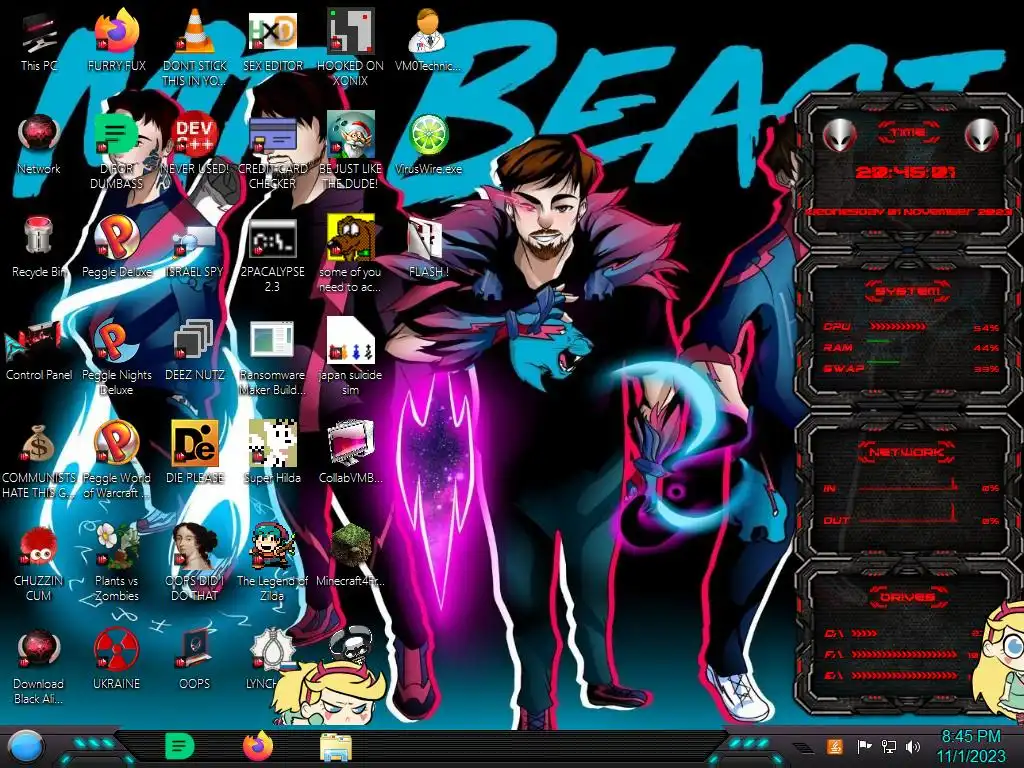This screenshot has height=768, width=1024.
Task: Open green notes app in taskbar
Action: 180,746
